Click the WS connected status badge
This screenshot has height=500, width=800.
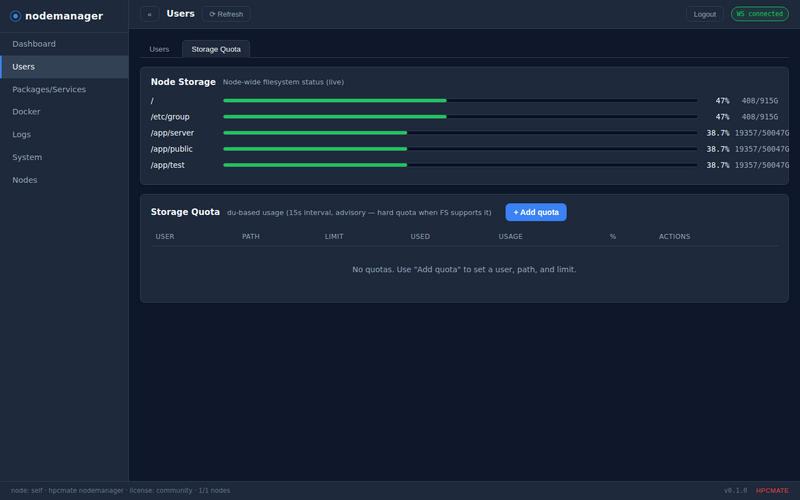point(759,14)
